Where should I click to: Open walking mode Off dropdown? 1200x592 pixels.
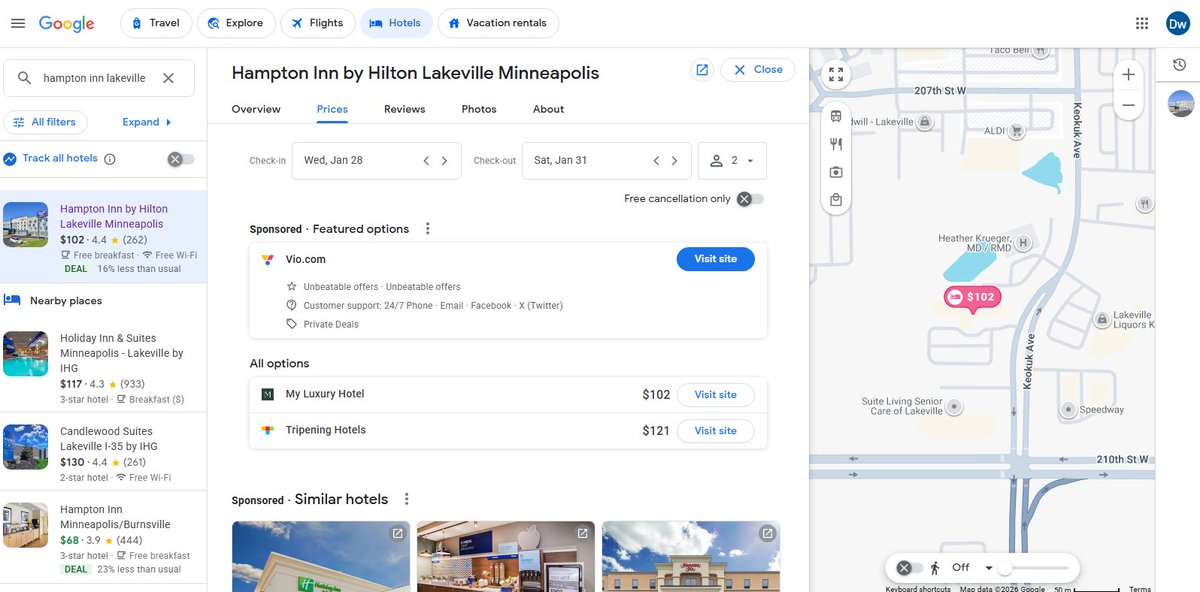[973, 568]
